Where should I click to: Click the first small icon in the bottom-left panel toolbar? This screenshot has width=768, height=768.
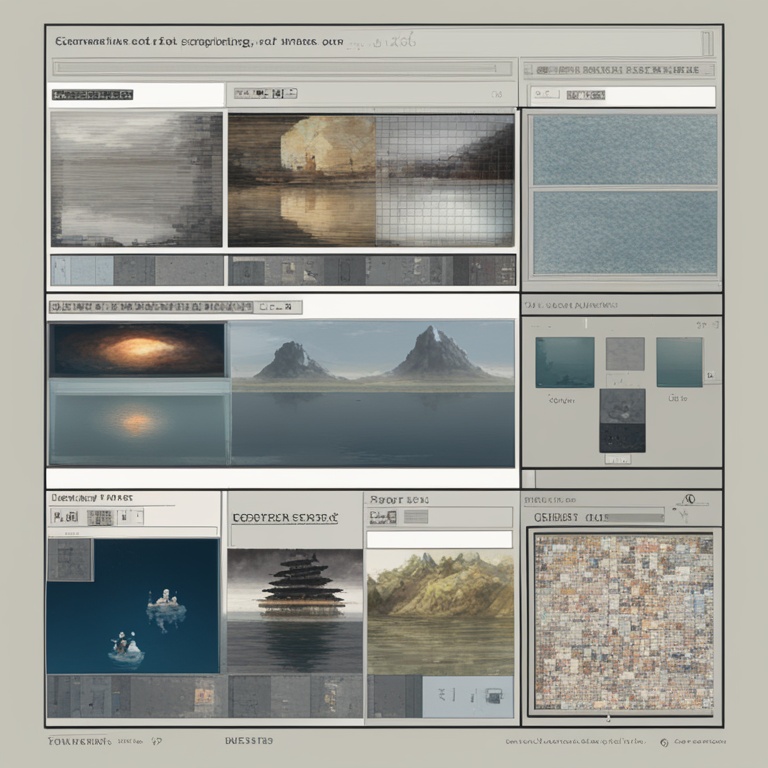pyautogui.click(x=65, y=517)
